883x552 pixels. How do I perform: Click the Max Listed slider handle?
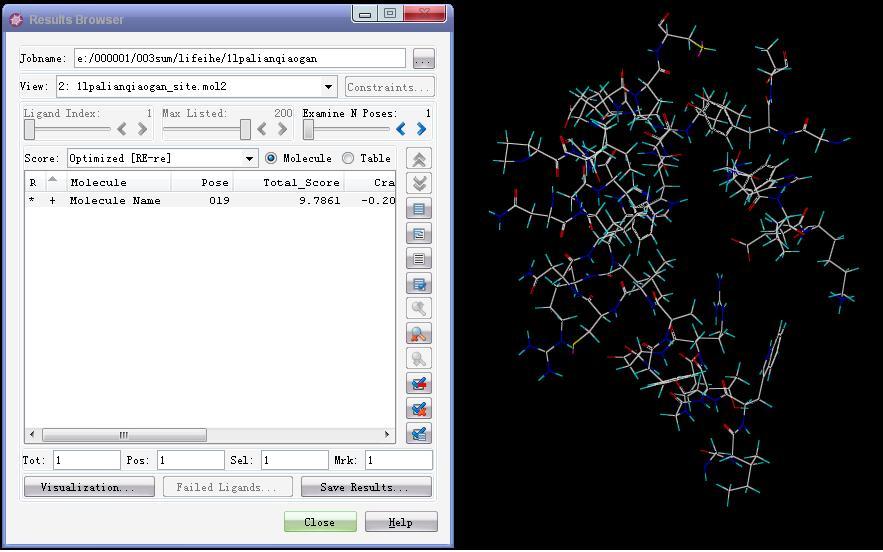coord(245,130)
